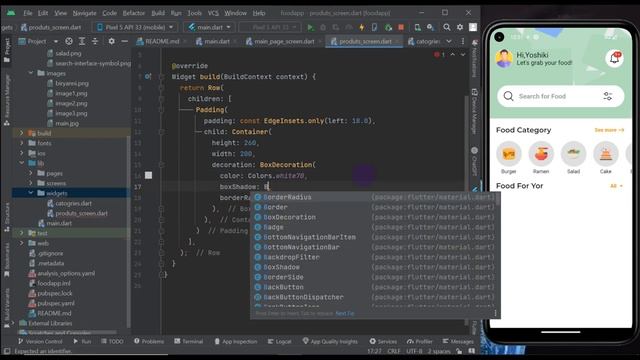Open tab list more-options dots
This screenshot has height=360, width=640.
click(x=462, y=41)
